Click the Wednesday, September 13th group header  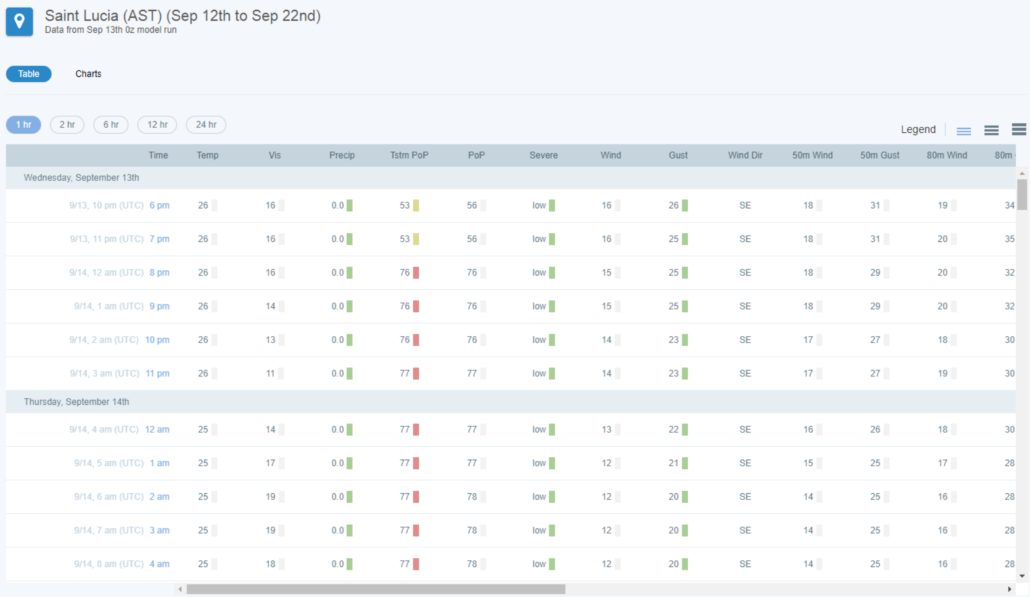[x=510, y=177]
